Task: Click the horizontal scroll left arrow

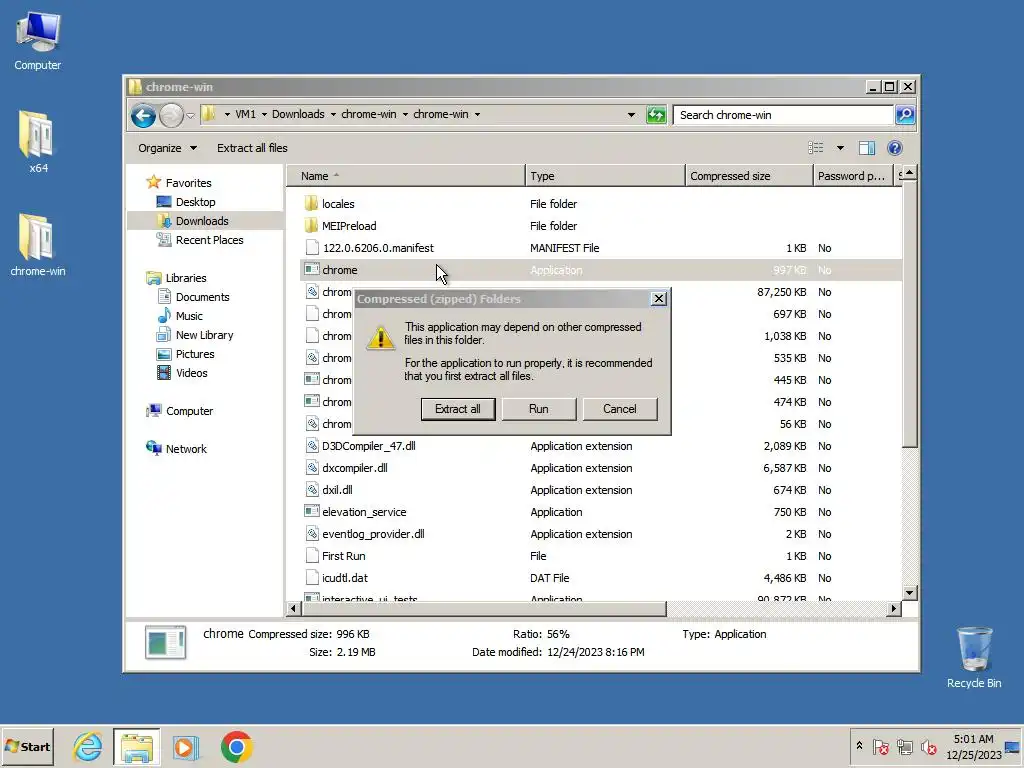Action: click(293, 609)
